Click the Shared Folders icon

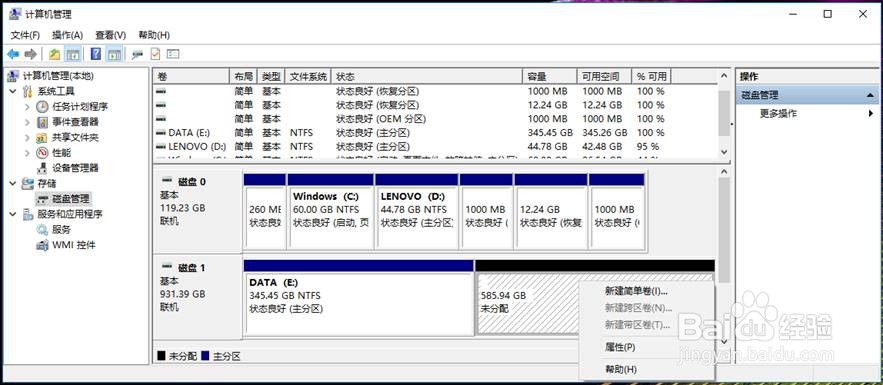42,137
